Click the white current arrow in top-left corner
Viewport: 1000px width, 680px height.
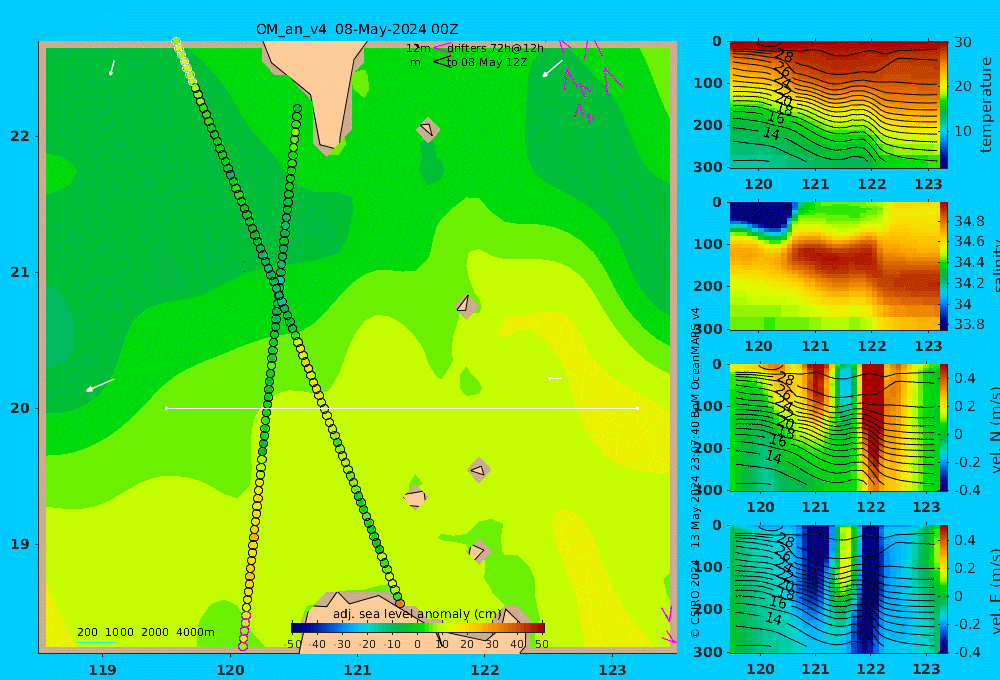pos(112,68)
